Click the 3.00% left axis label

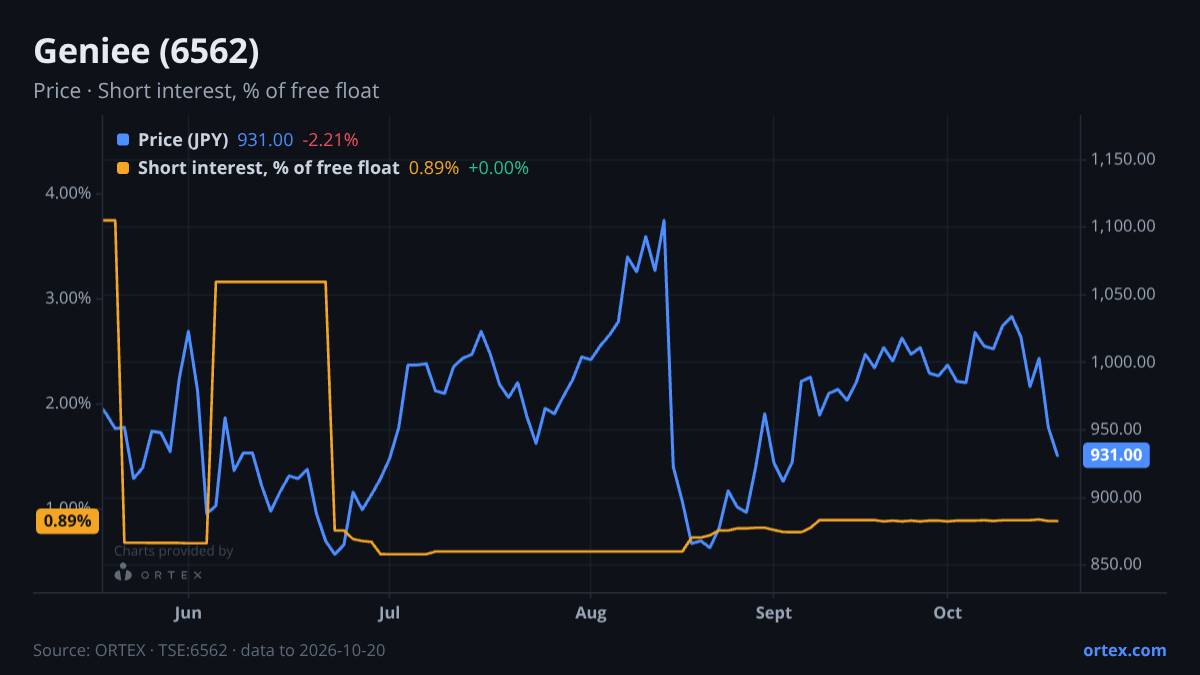click(x=68, y=297)
